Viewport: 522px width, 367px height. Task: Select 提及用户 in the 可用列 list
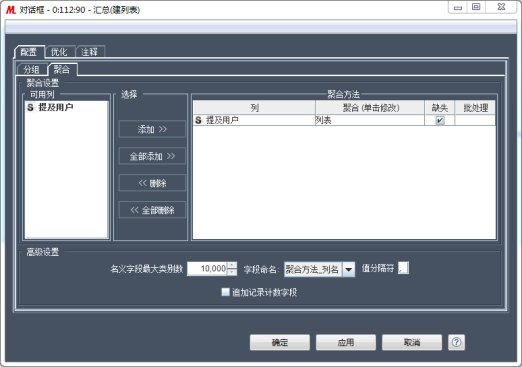(x=66, y=107)
